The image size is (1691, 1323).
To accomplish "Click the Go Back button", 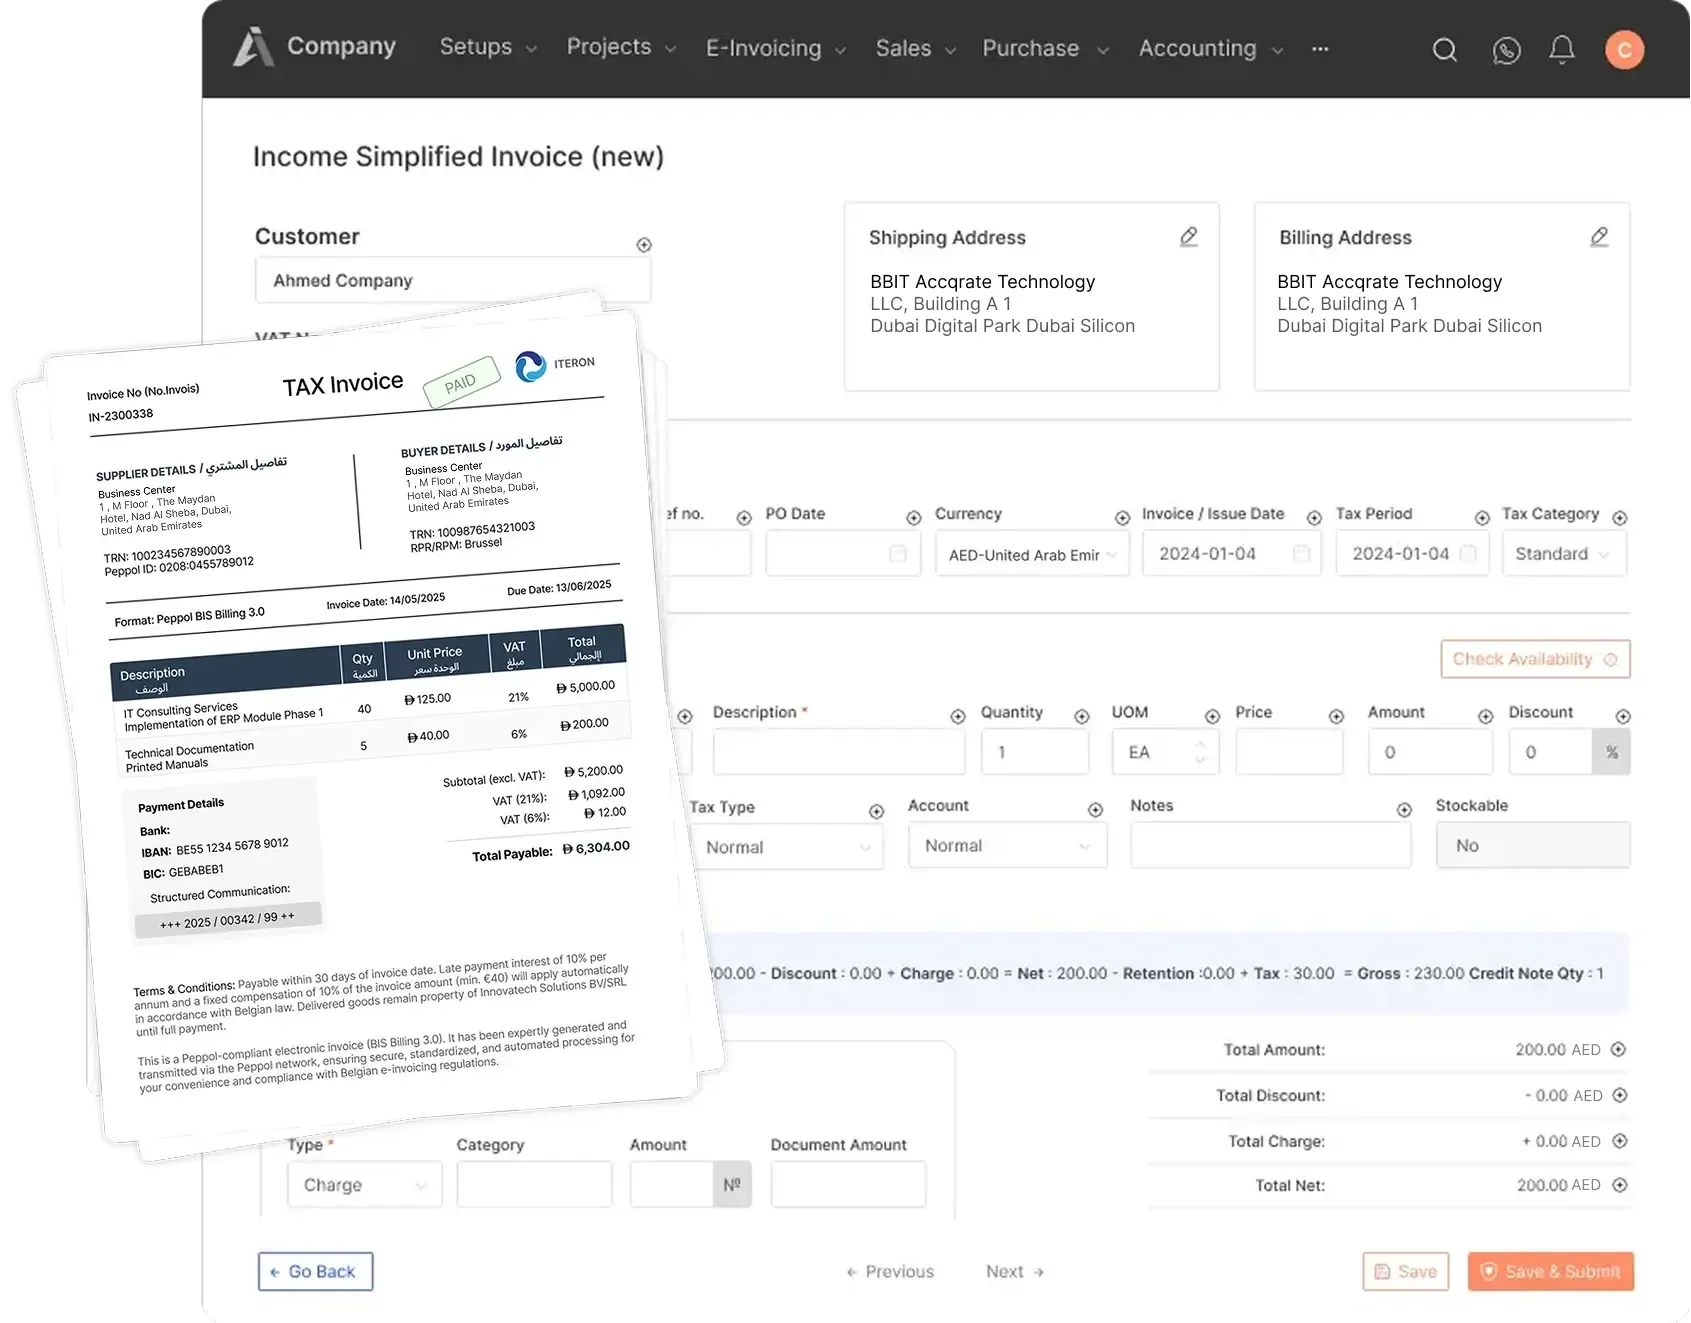I will pyautogui.click(x=315, y=1272).
